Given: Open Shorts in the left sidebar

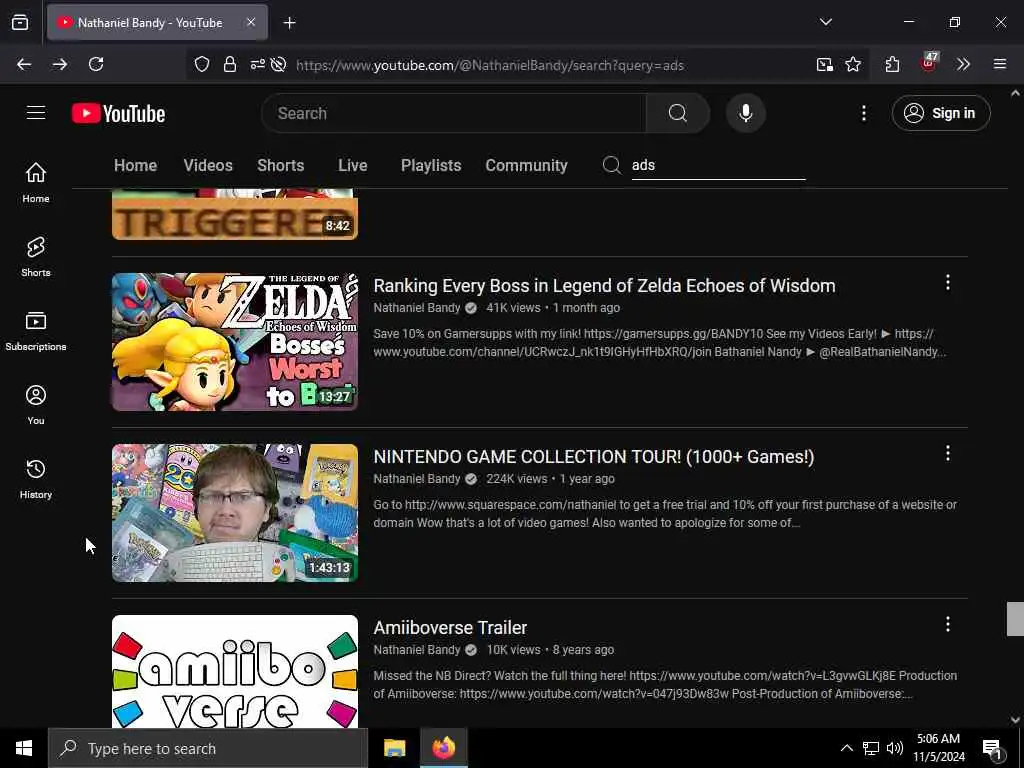Looking at the screenshot, I should click(36, 257).
